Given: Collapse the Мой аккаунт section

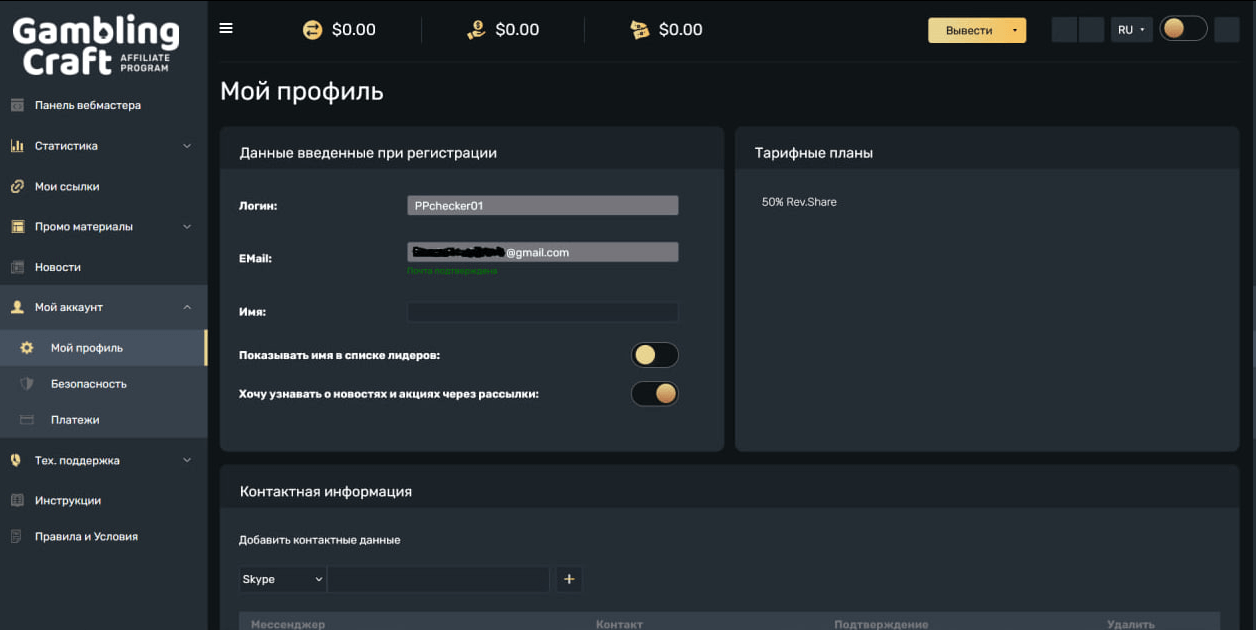Looking at the screenshot, I should 187,308.
